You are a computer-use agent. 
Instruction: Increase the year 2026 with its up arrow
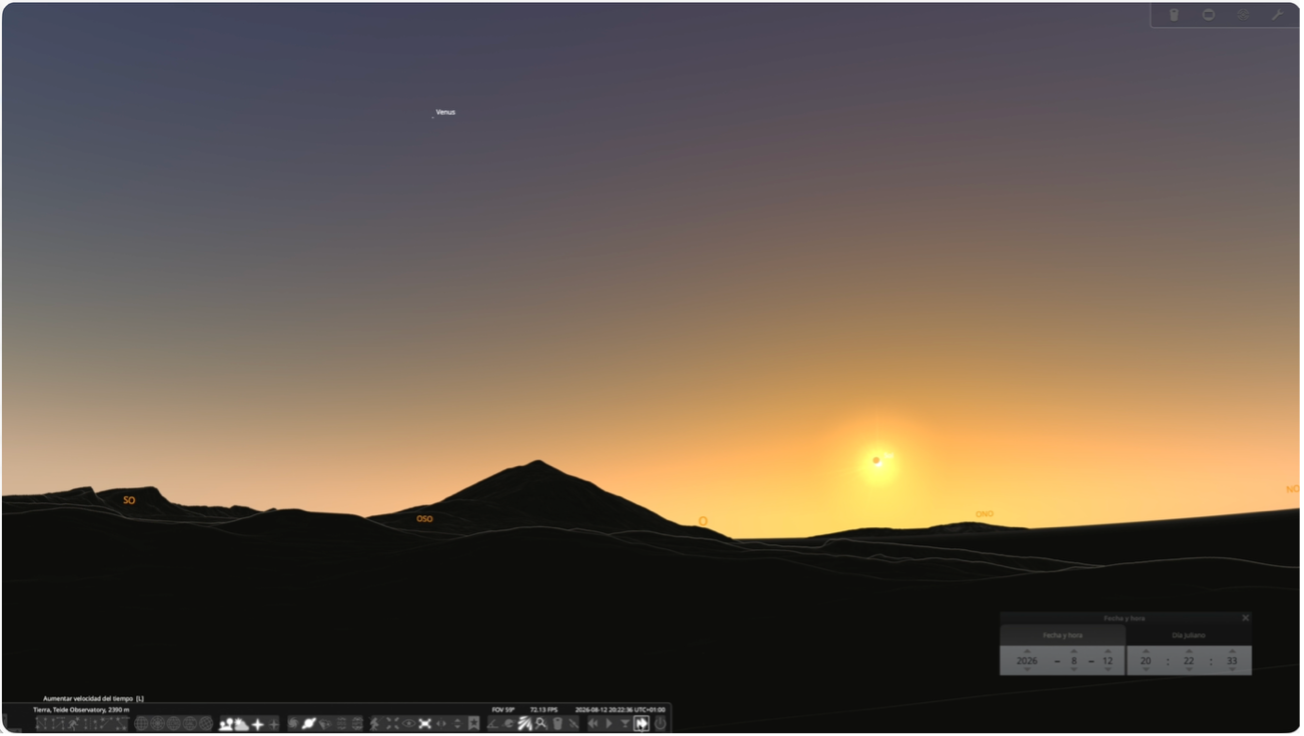click(1027, 651)
